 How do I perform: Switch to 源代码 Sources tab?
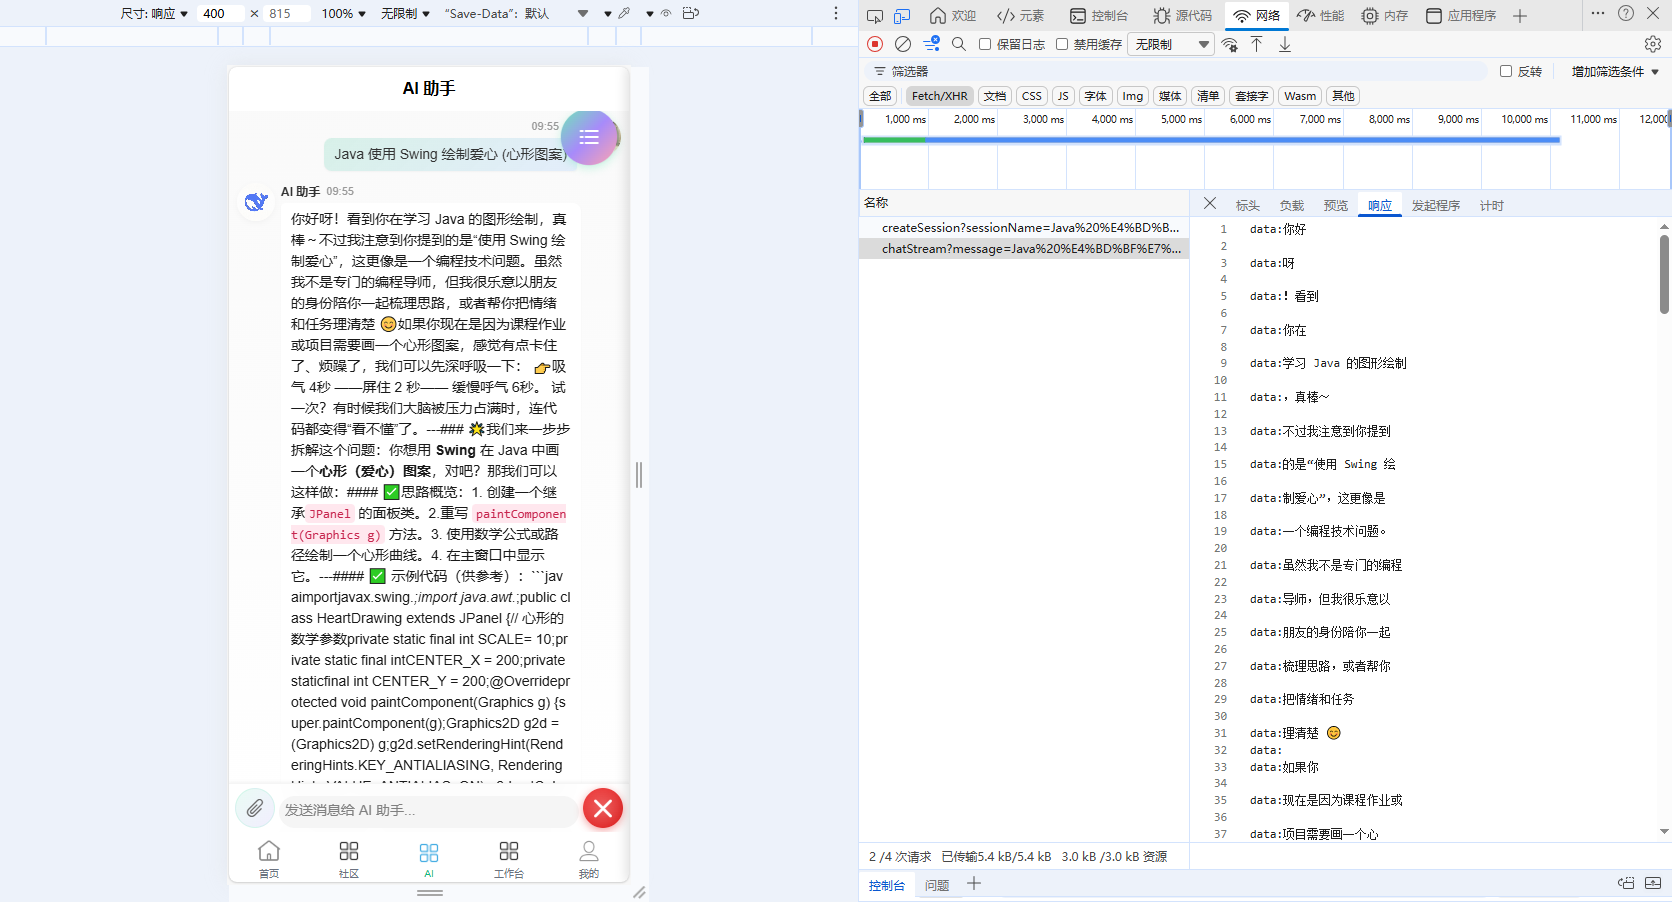click(1183, 15)
